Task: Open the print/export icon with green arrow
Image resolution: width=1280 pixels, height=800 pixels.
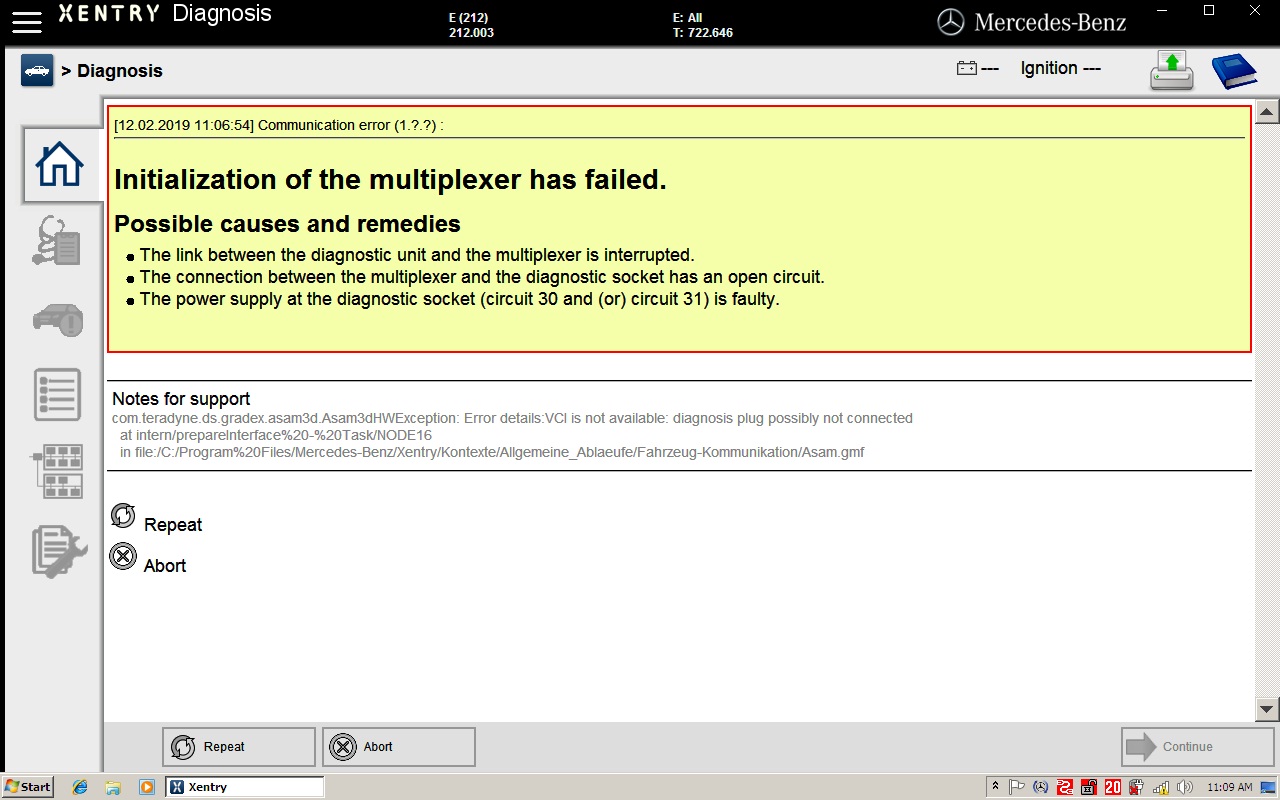Action: tap(1171, 71)
